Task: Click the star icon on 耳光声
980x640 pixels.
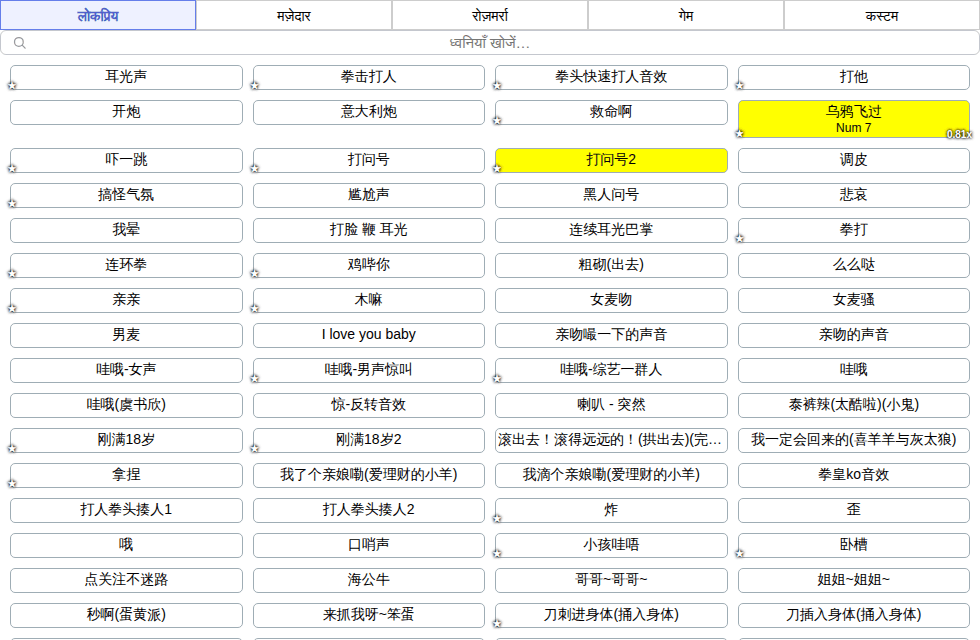Action: (x=12, y=86)
